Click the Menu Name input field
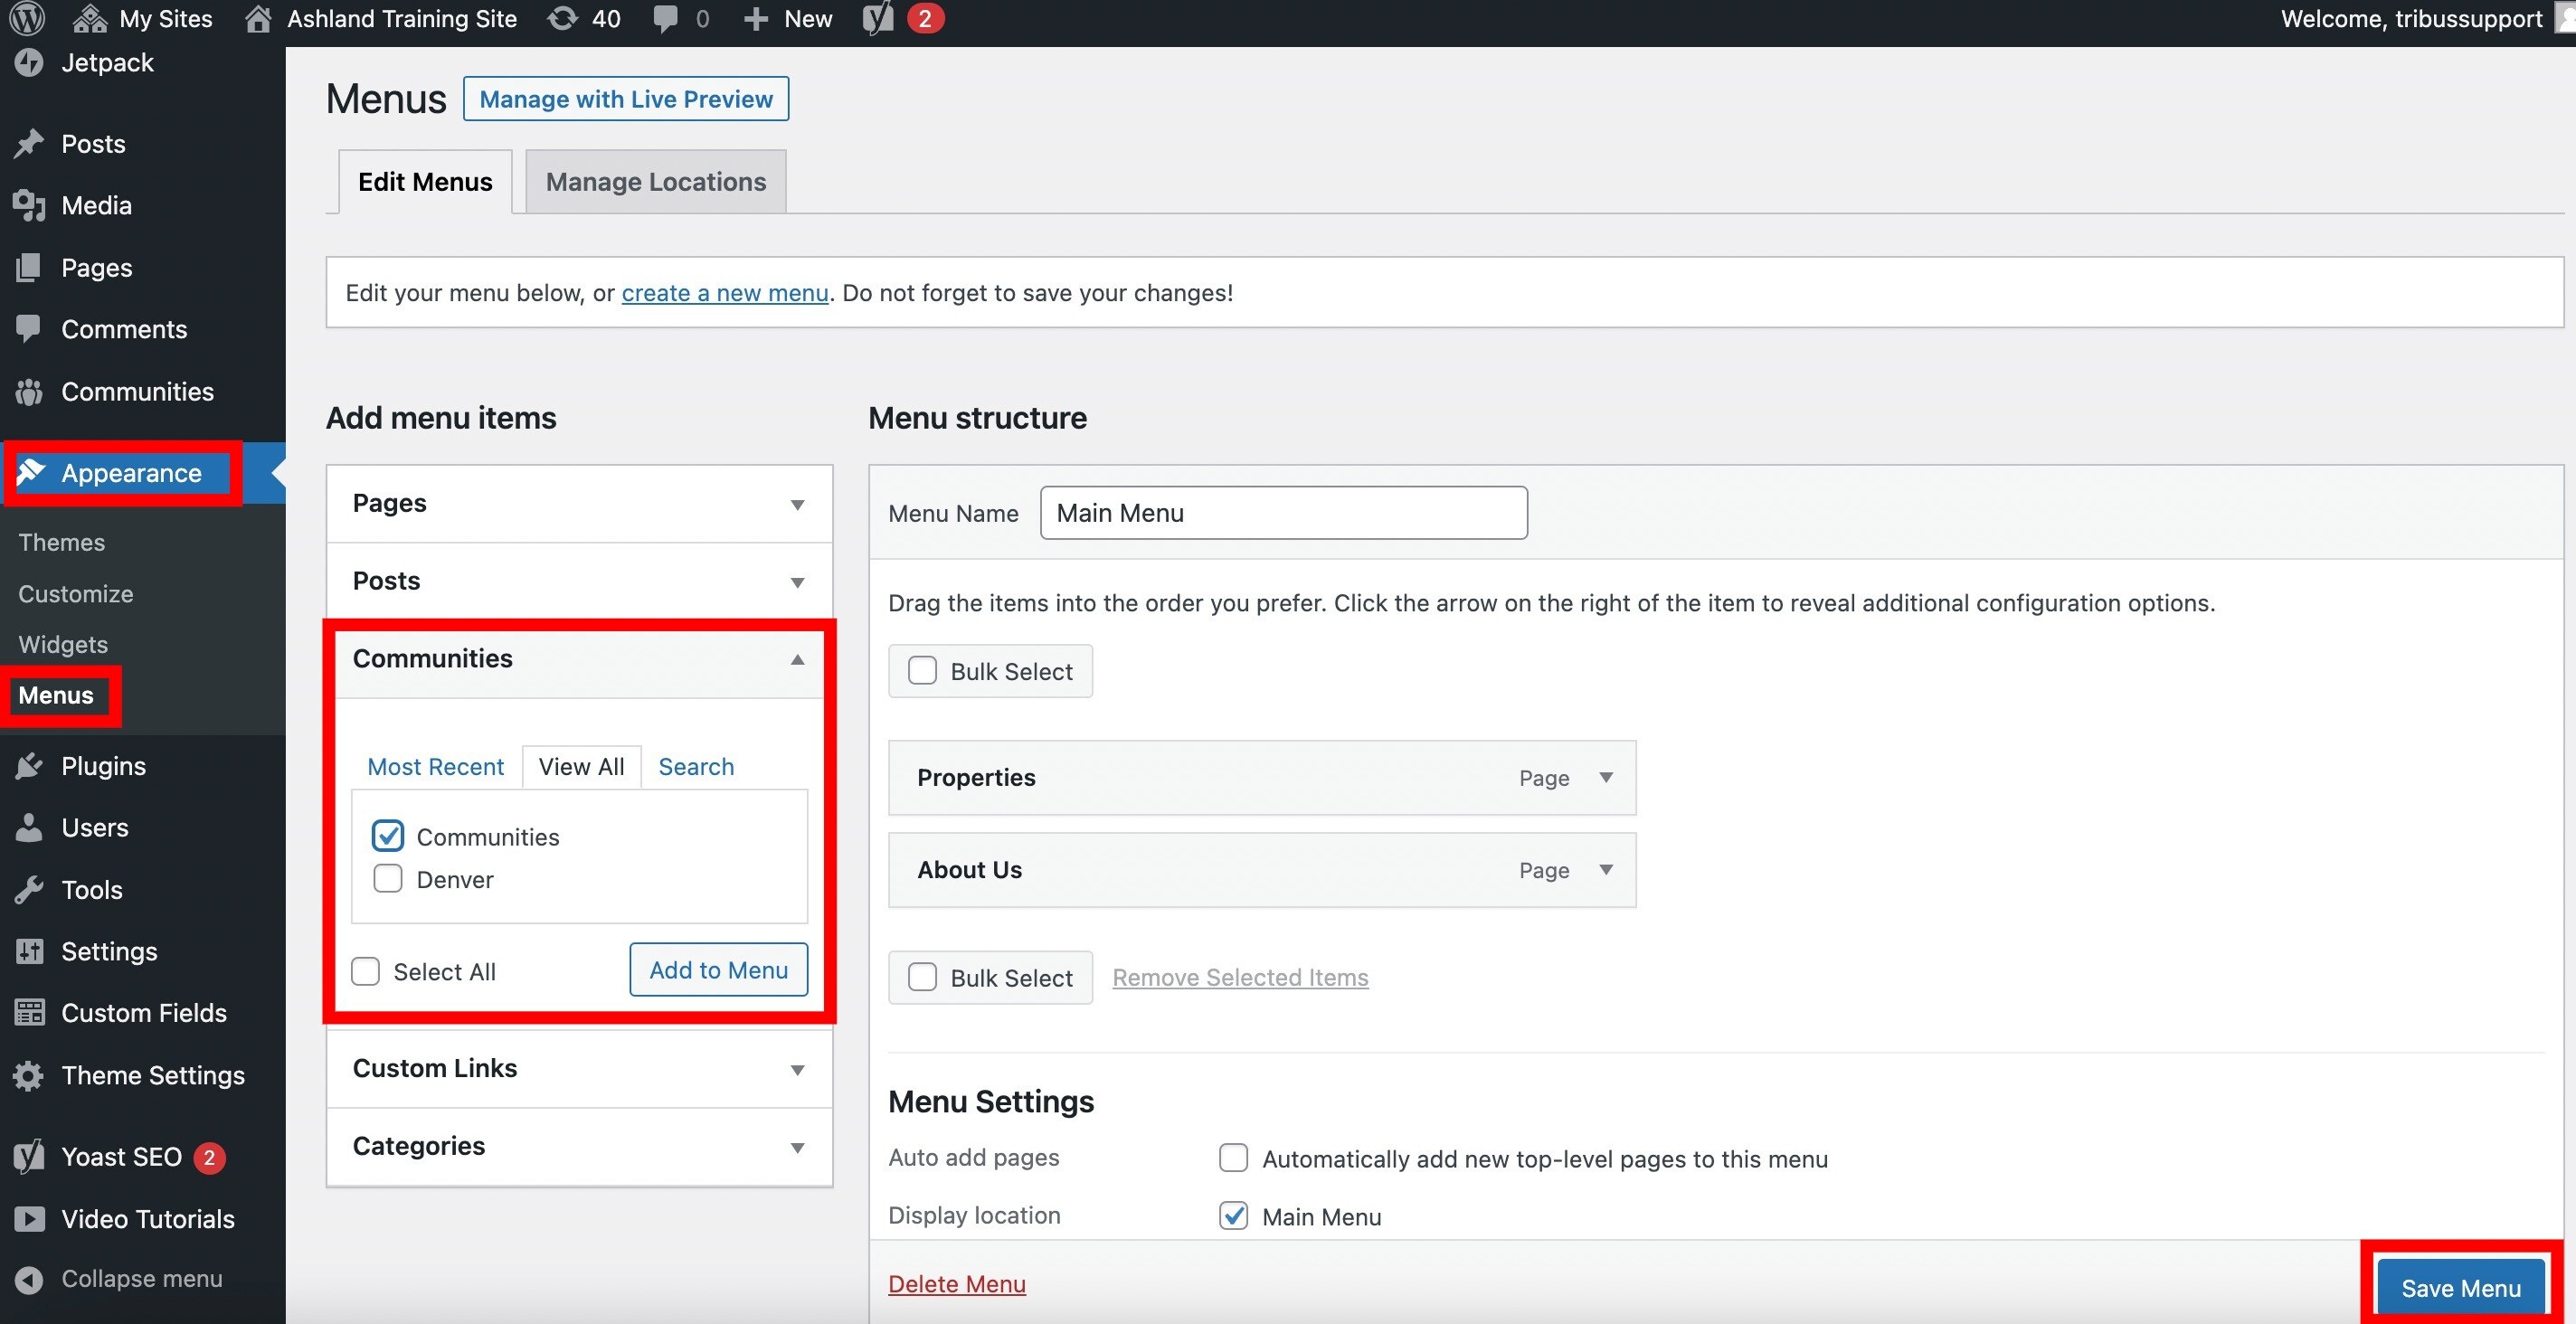The width and height of the screenshot is (2576, 1324). click(1284, 512)
